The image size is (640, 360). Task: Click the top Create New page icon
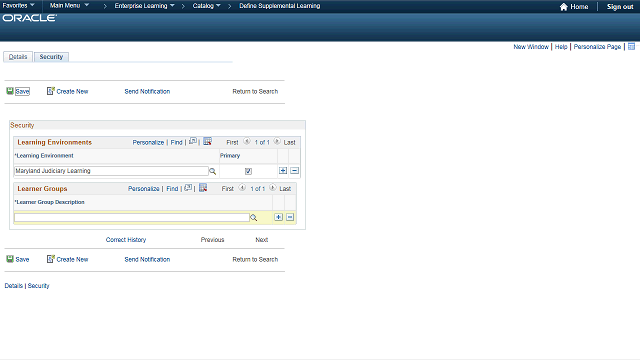[x=51, y=91]
